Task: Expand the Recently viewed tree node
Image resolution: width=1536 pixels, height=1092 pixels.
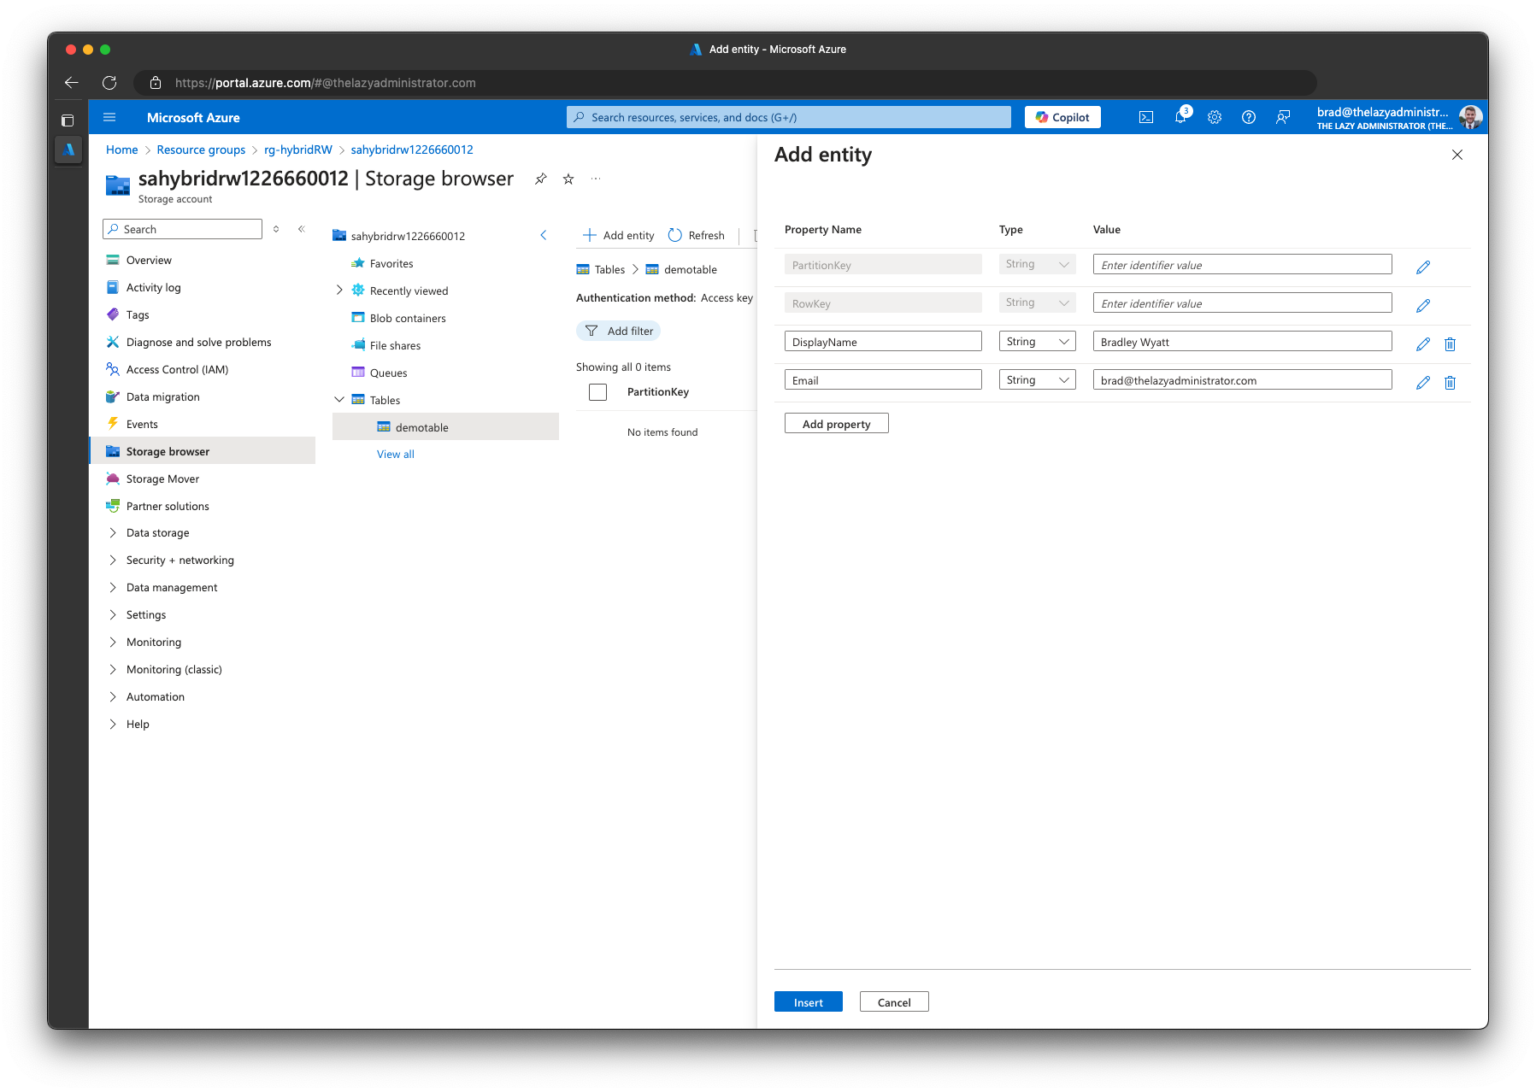Action: click(x=339, y=291)
